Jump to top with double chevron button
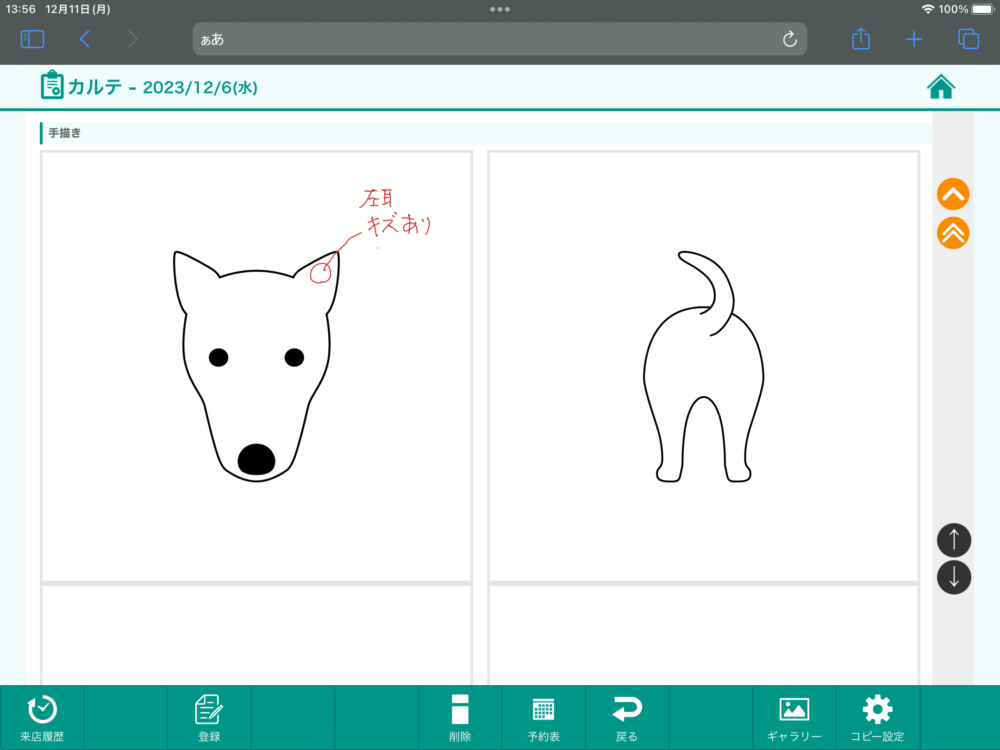 pyautogui.click(x=953, y=233)
